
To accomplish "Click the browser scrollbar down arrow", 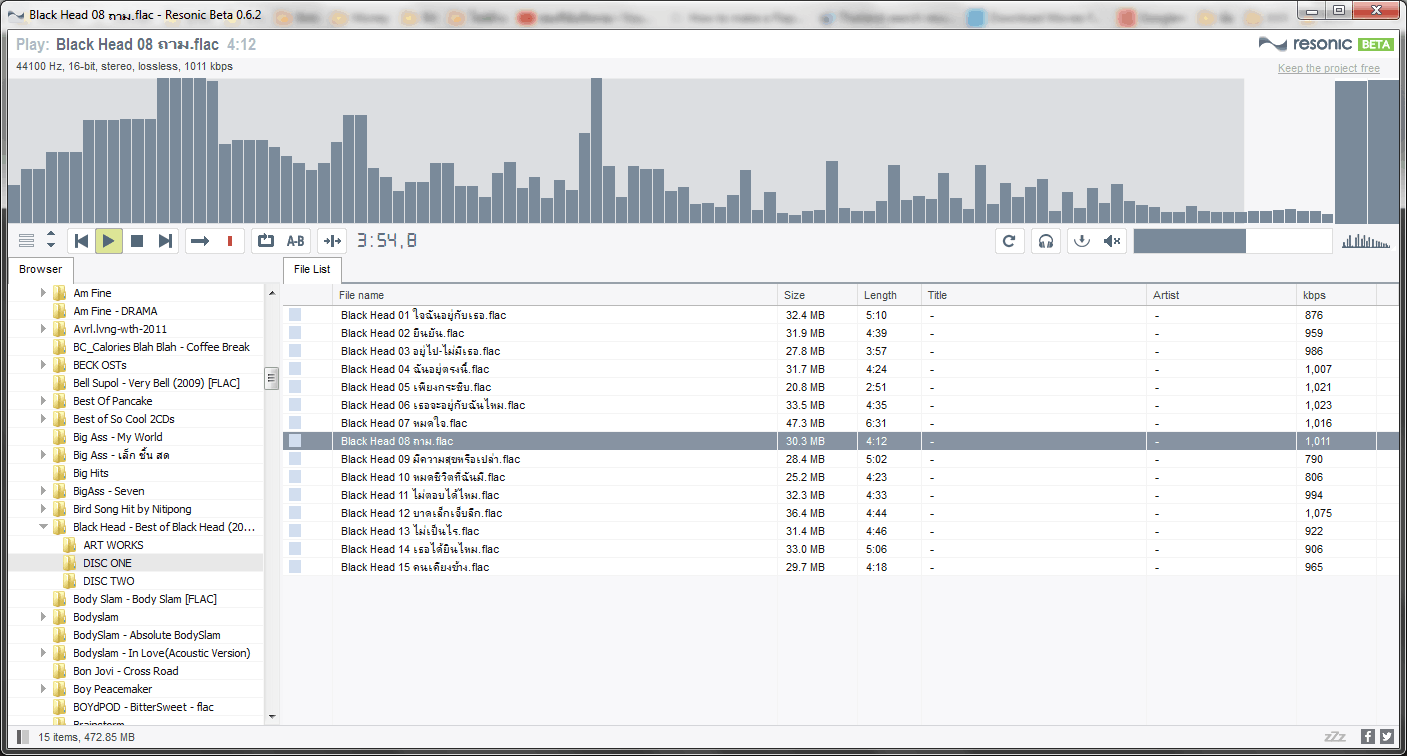I will point(271,717).
